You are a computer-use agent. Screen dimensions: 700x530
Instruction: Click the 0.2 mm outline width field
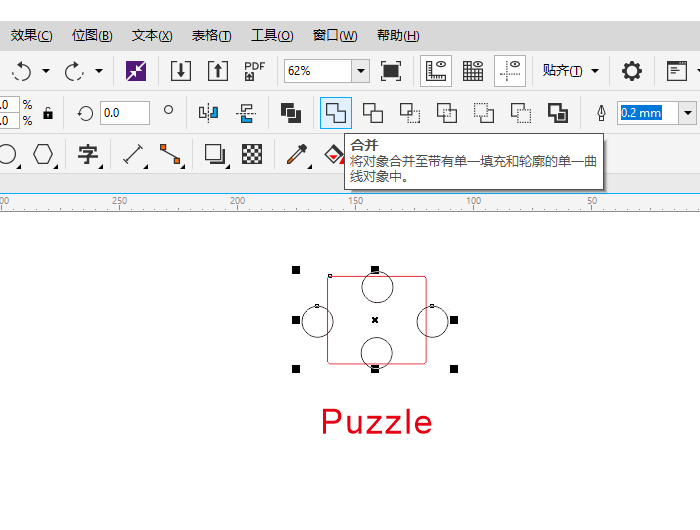[x=648, y=113]
